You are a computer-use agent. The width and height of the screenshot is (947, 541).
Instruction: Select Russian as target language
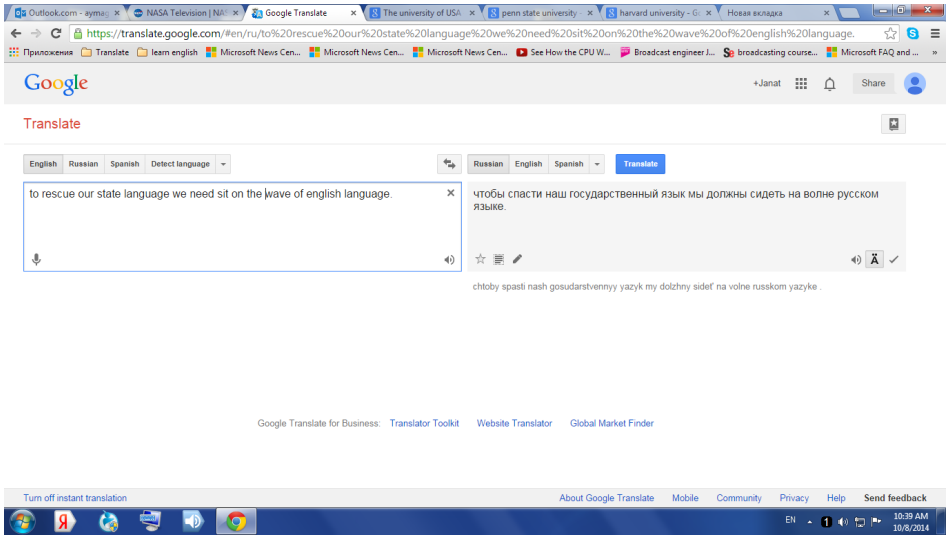point(488,164)
